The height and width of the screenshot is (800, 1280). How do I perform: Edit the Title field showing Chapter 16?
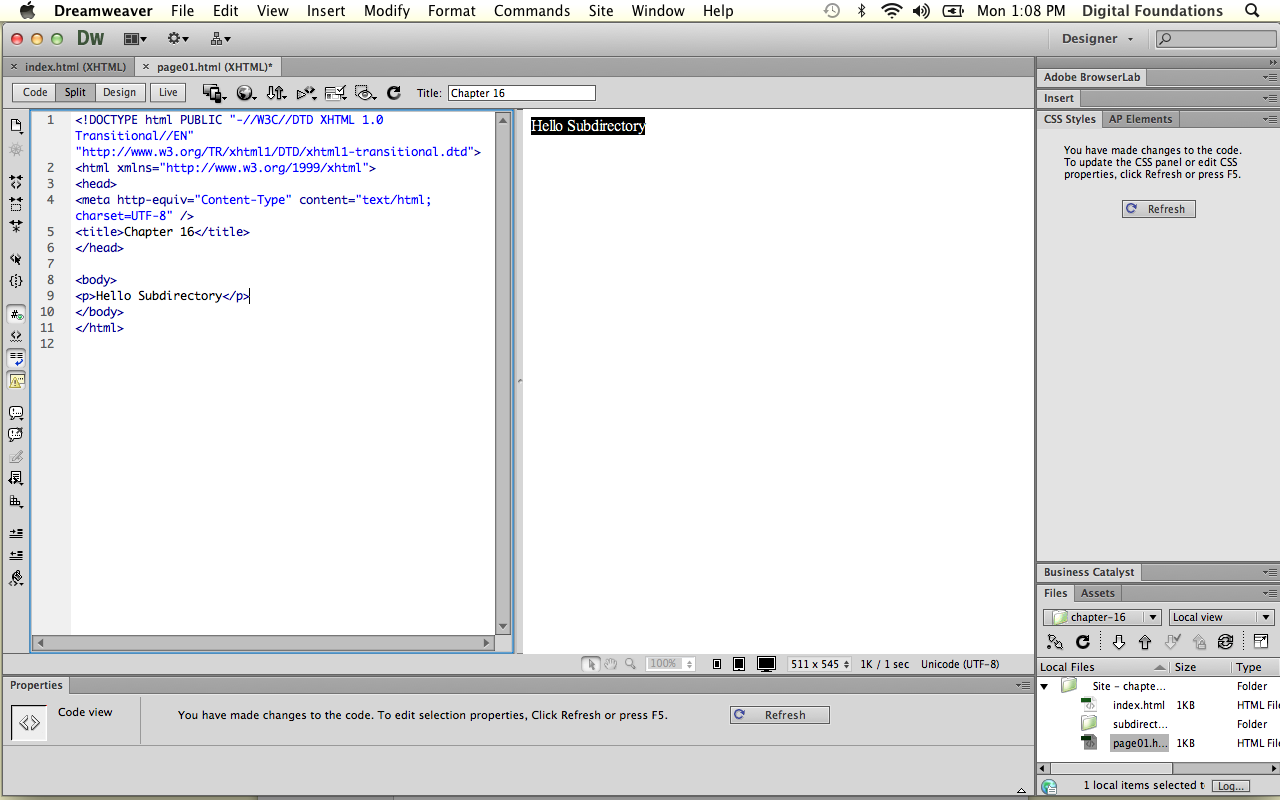click(x=521, y=92)
